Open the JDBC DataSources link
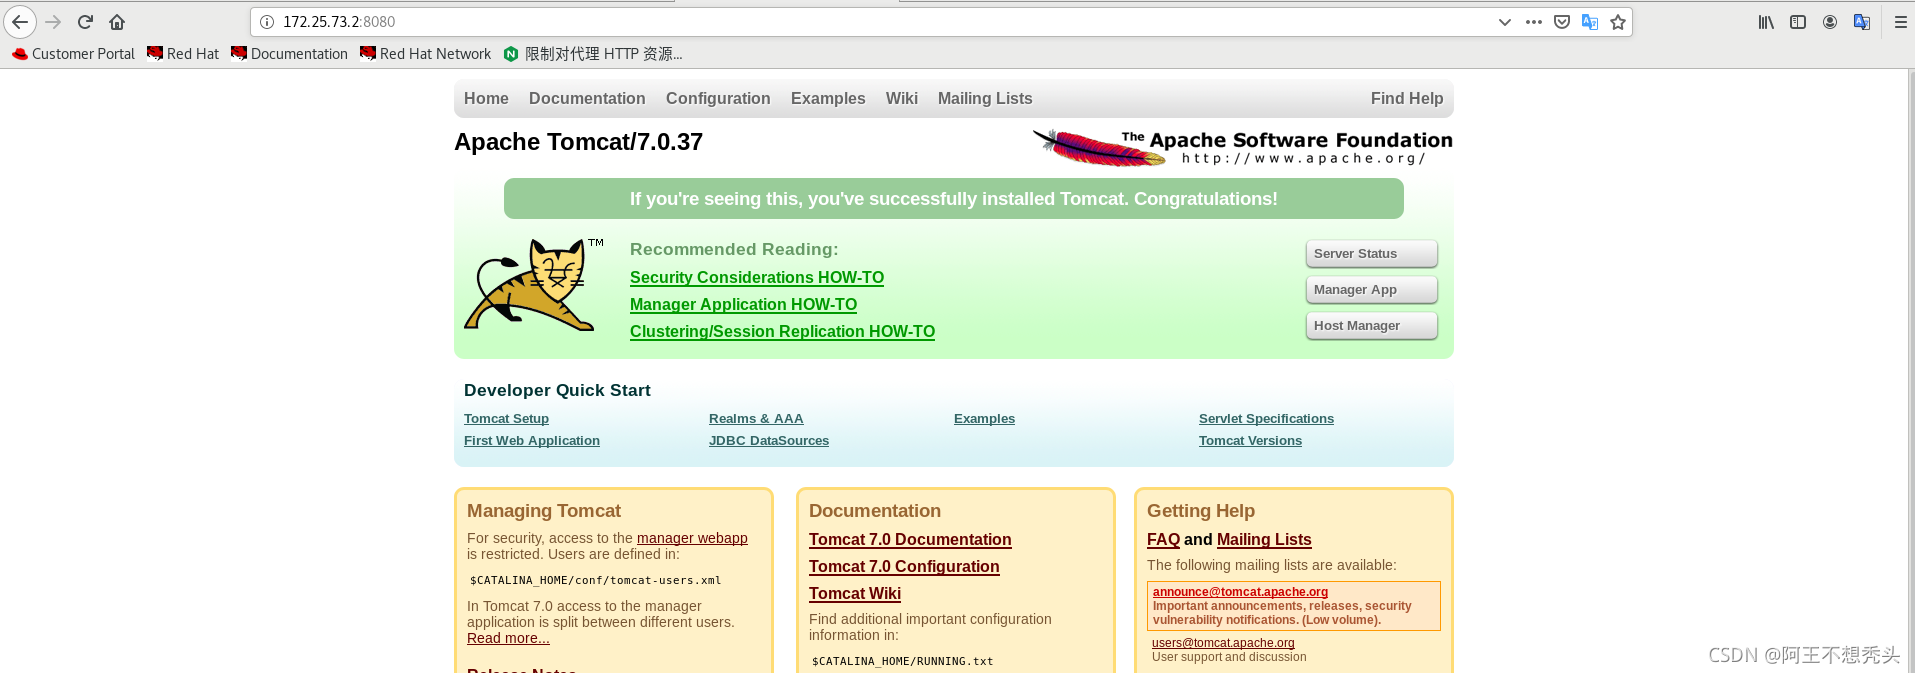This screenshot has width=1915, height=673. (x=769, y=441)
